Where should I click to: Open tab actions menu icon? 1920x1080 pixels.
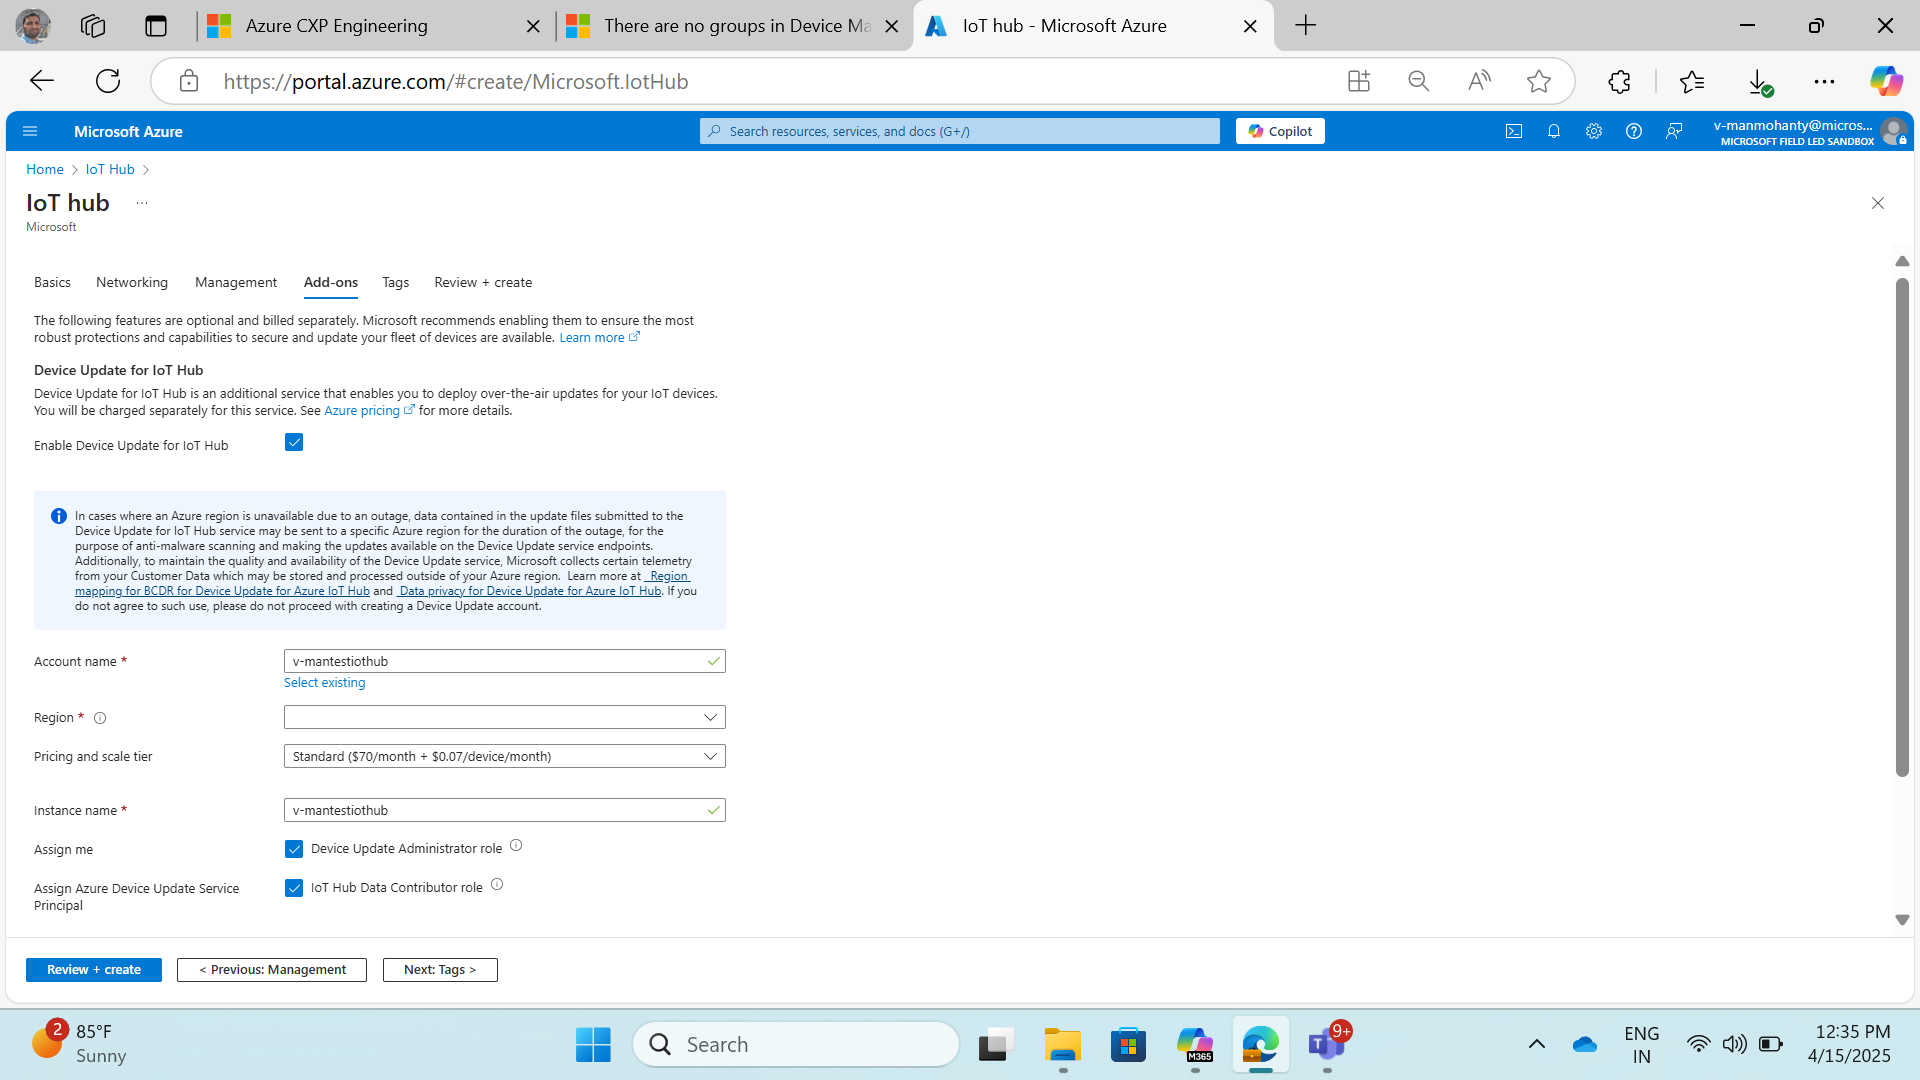(156, 26)
